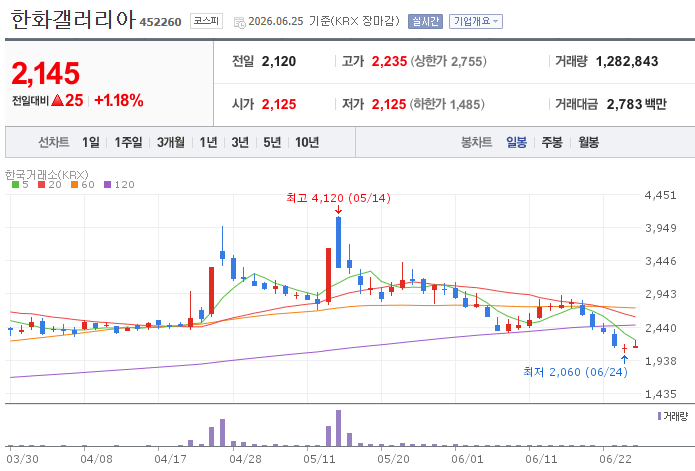The image size is (695, 471).
Task: Select the 1주일 line chart tab
Action: 128,142
